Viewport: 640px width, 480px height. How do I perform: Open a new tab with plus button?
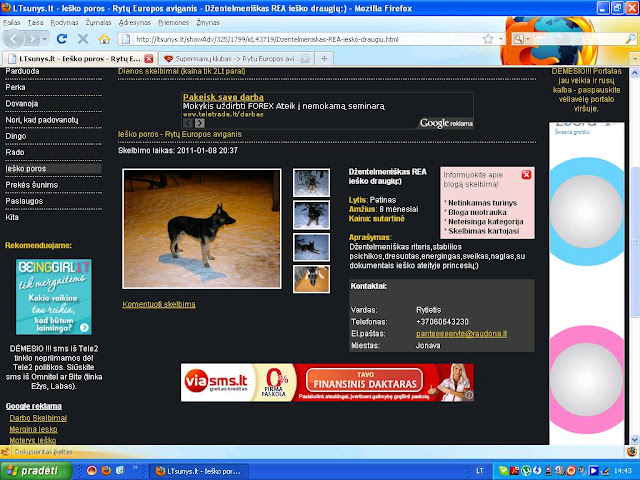coord(324,59)
